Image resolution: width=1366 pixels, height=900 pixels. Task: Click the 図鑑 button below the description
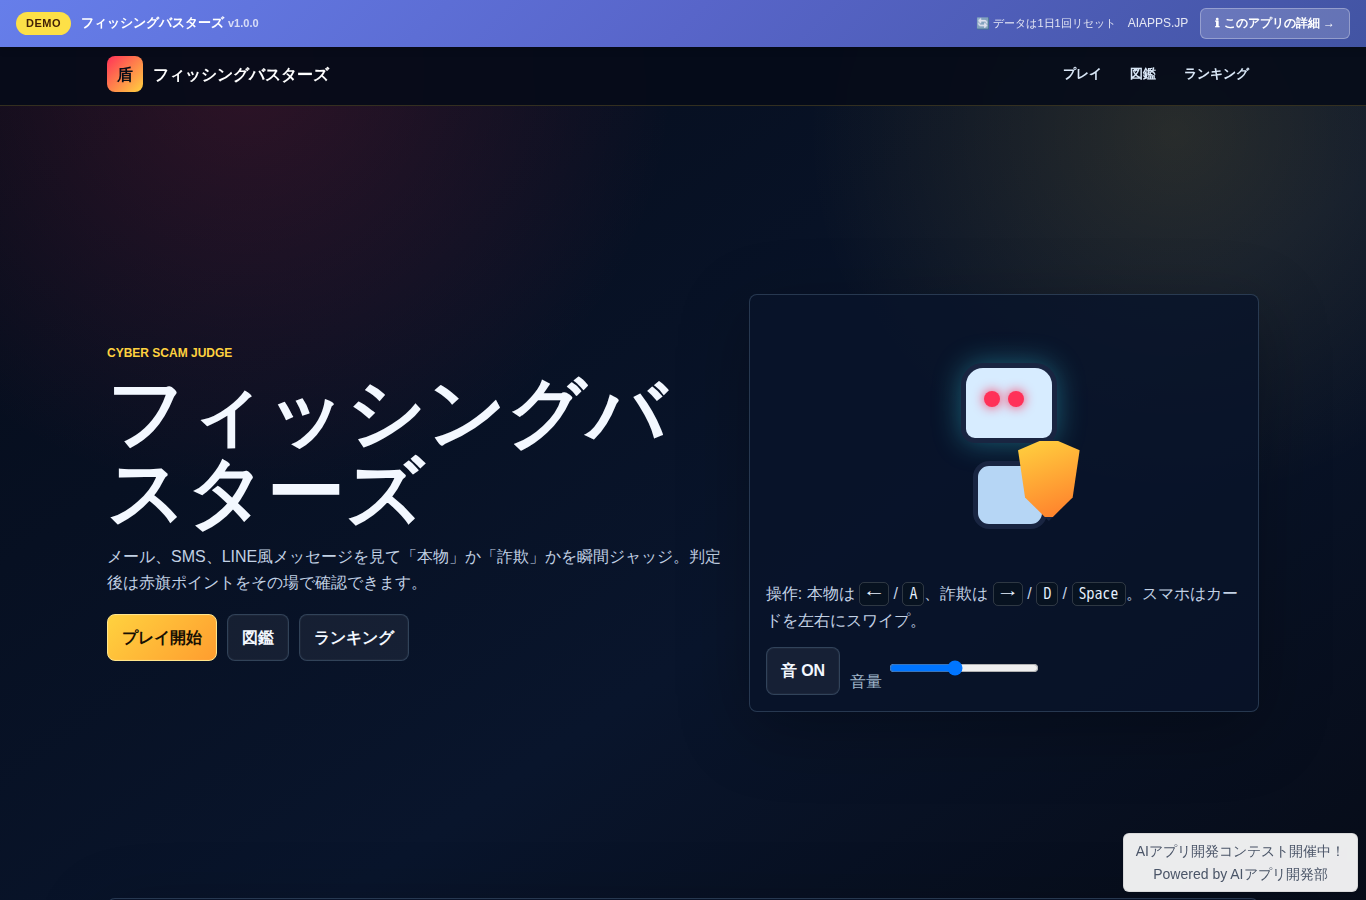point(258,637)
